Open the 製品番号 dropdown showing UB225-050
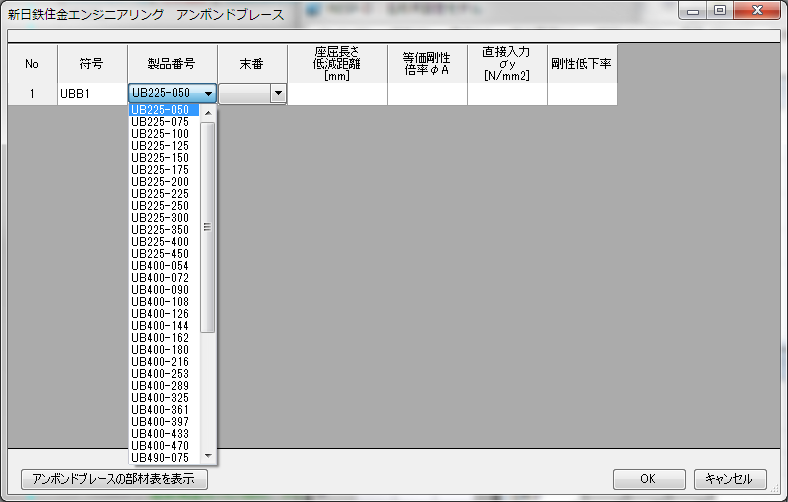788x502 pixels. tap(172, 93)
